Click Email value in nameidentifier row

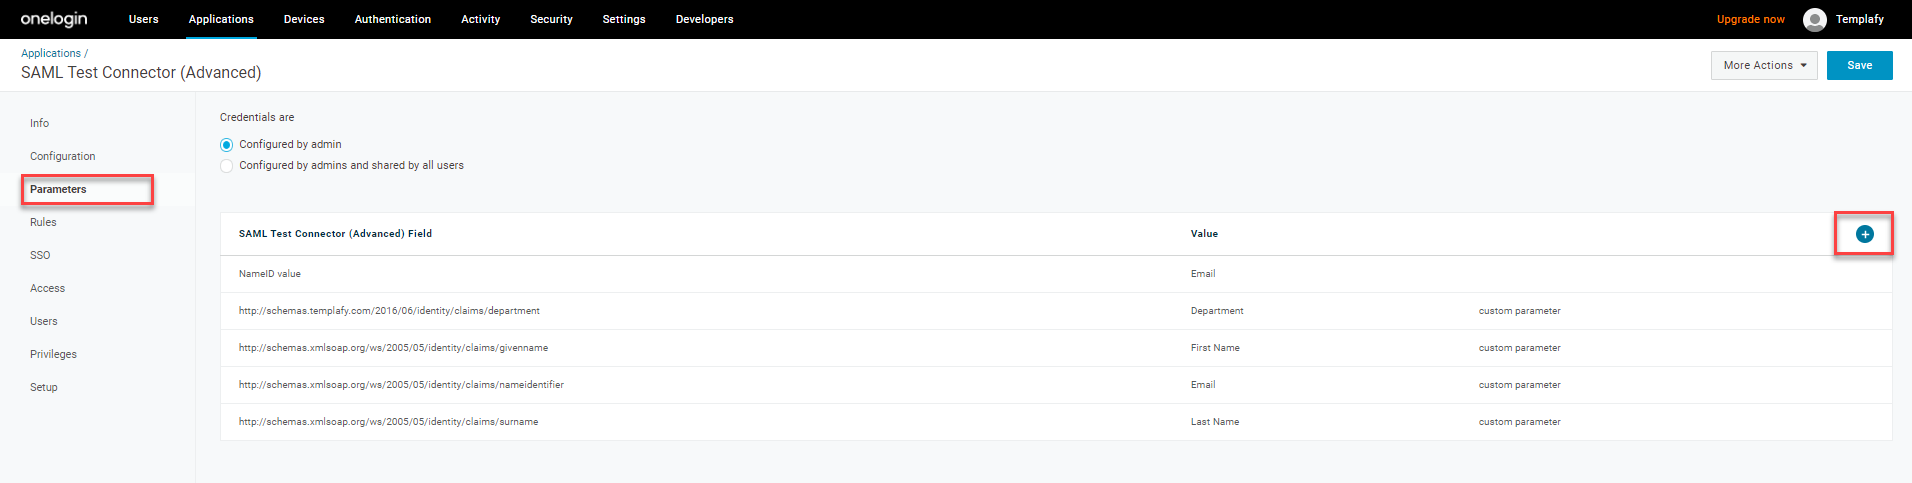1203,385
